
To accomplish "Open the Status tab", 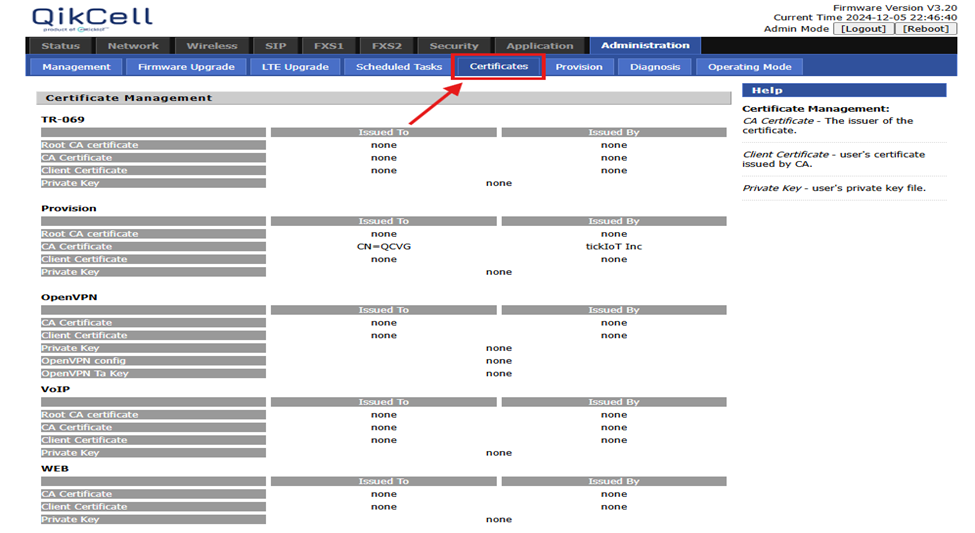I will coord(61,46).
